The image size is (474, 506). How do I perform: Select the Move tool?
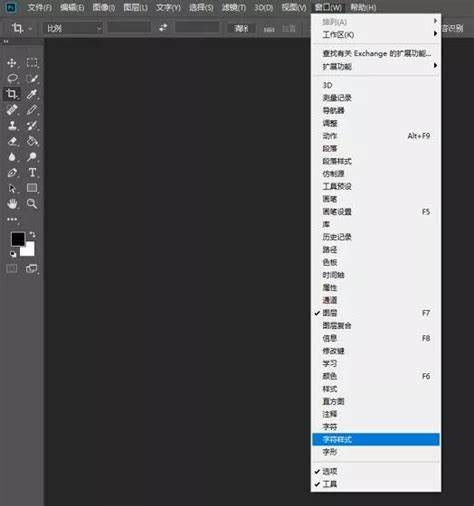[x=12, y=63]
